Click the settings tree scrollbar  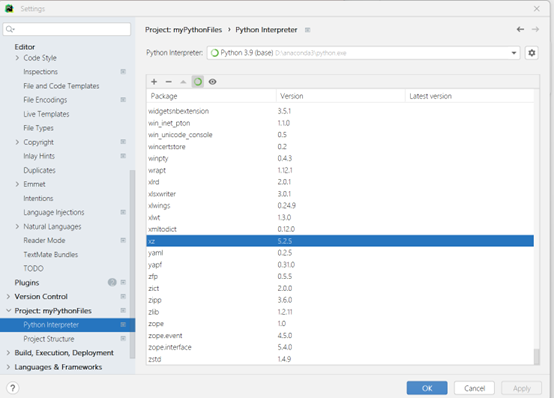132,264
